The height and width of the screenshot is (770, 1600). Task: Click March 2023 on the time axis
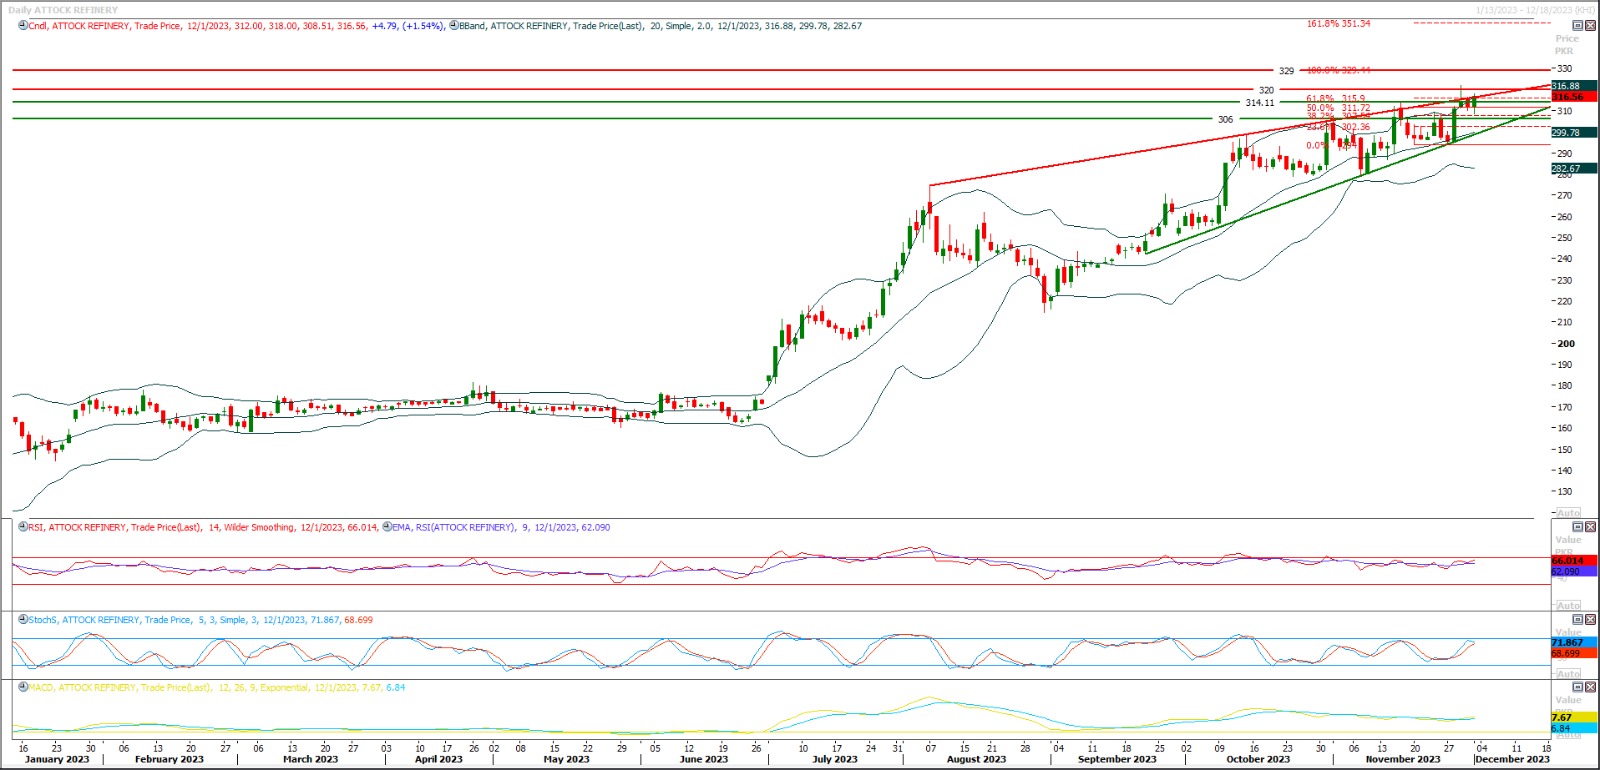click(311, 759)
